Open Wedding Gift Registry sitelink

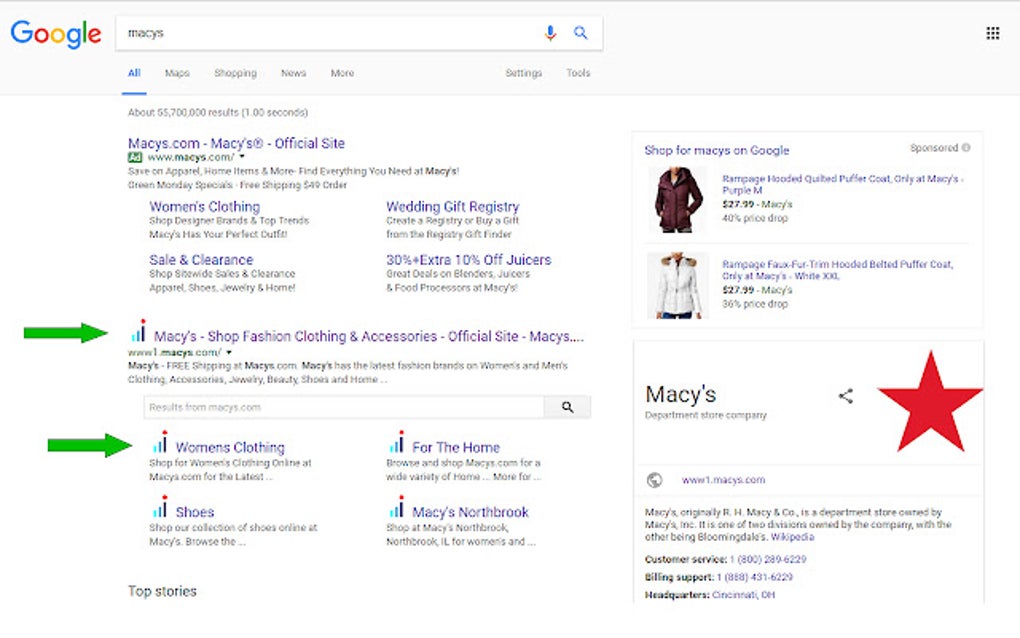click(453, 207)
